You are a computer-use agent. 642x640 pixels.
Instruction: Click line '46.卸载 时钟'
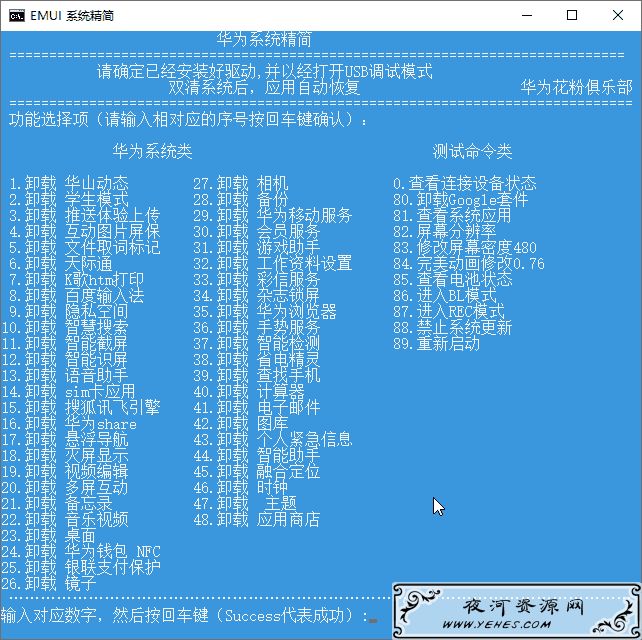[x=241, y=487]
